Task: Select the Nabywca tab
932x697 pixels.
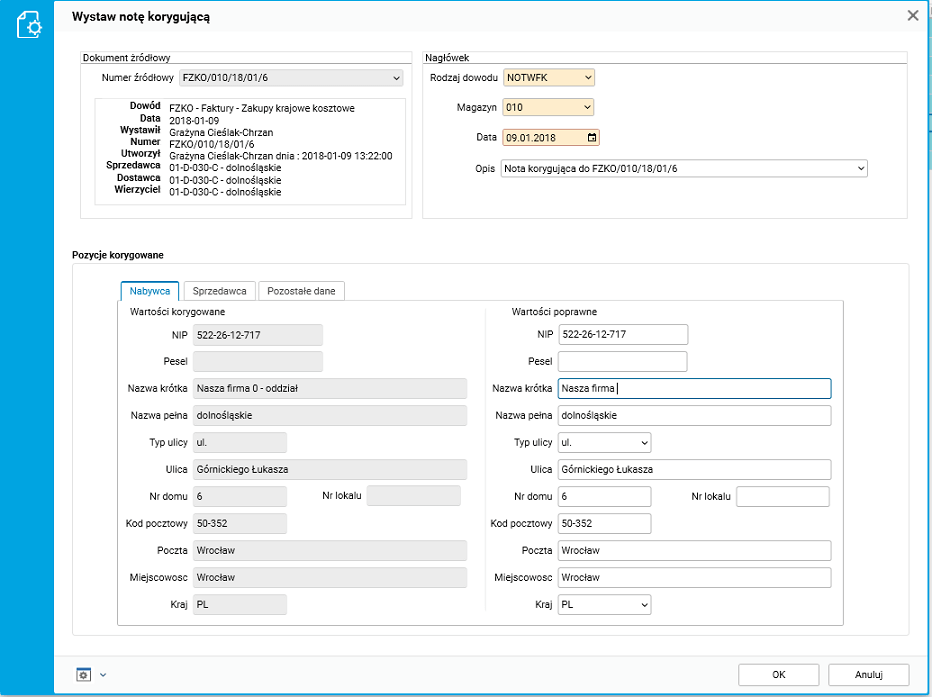Action: coord(149,291)
